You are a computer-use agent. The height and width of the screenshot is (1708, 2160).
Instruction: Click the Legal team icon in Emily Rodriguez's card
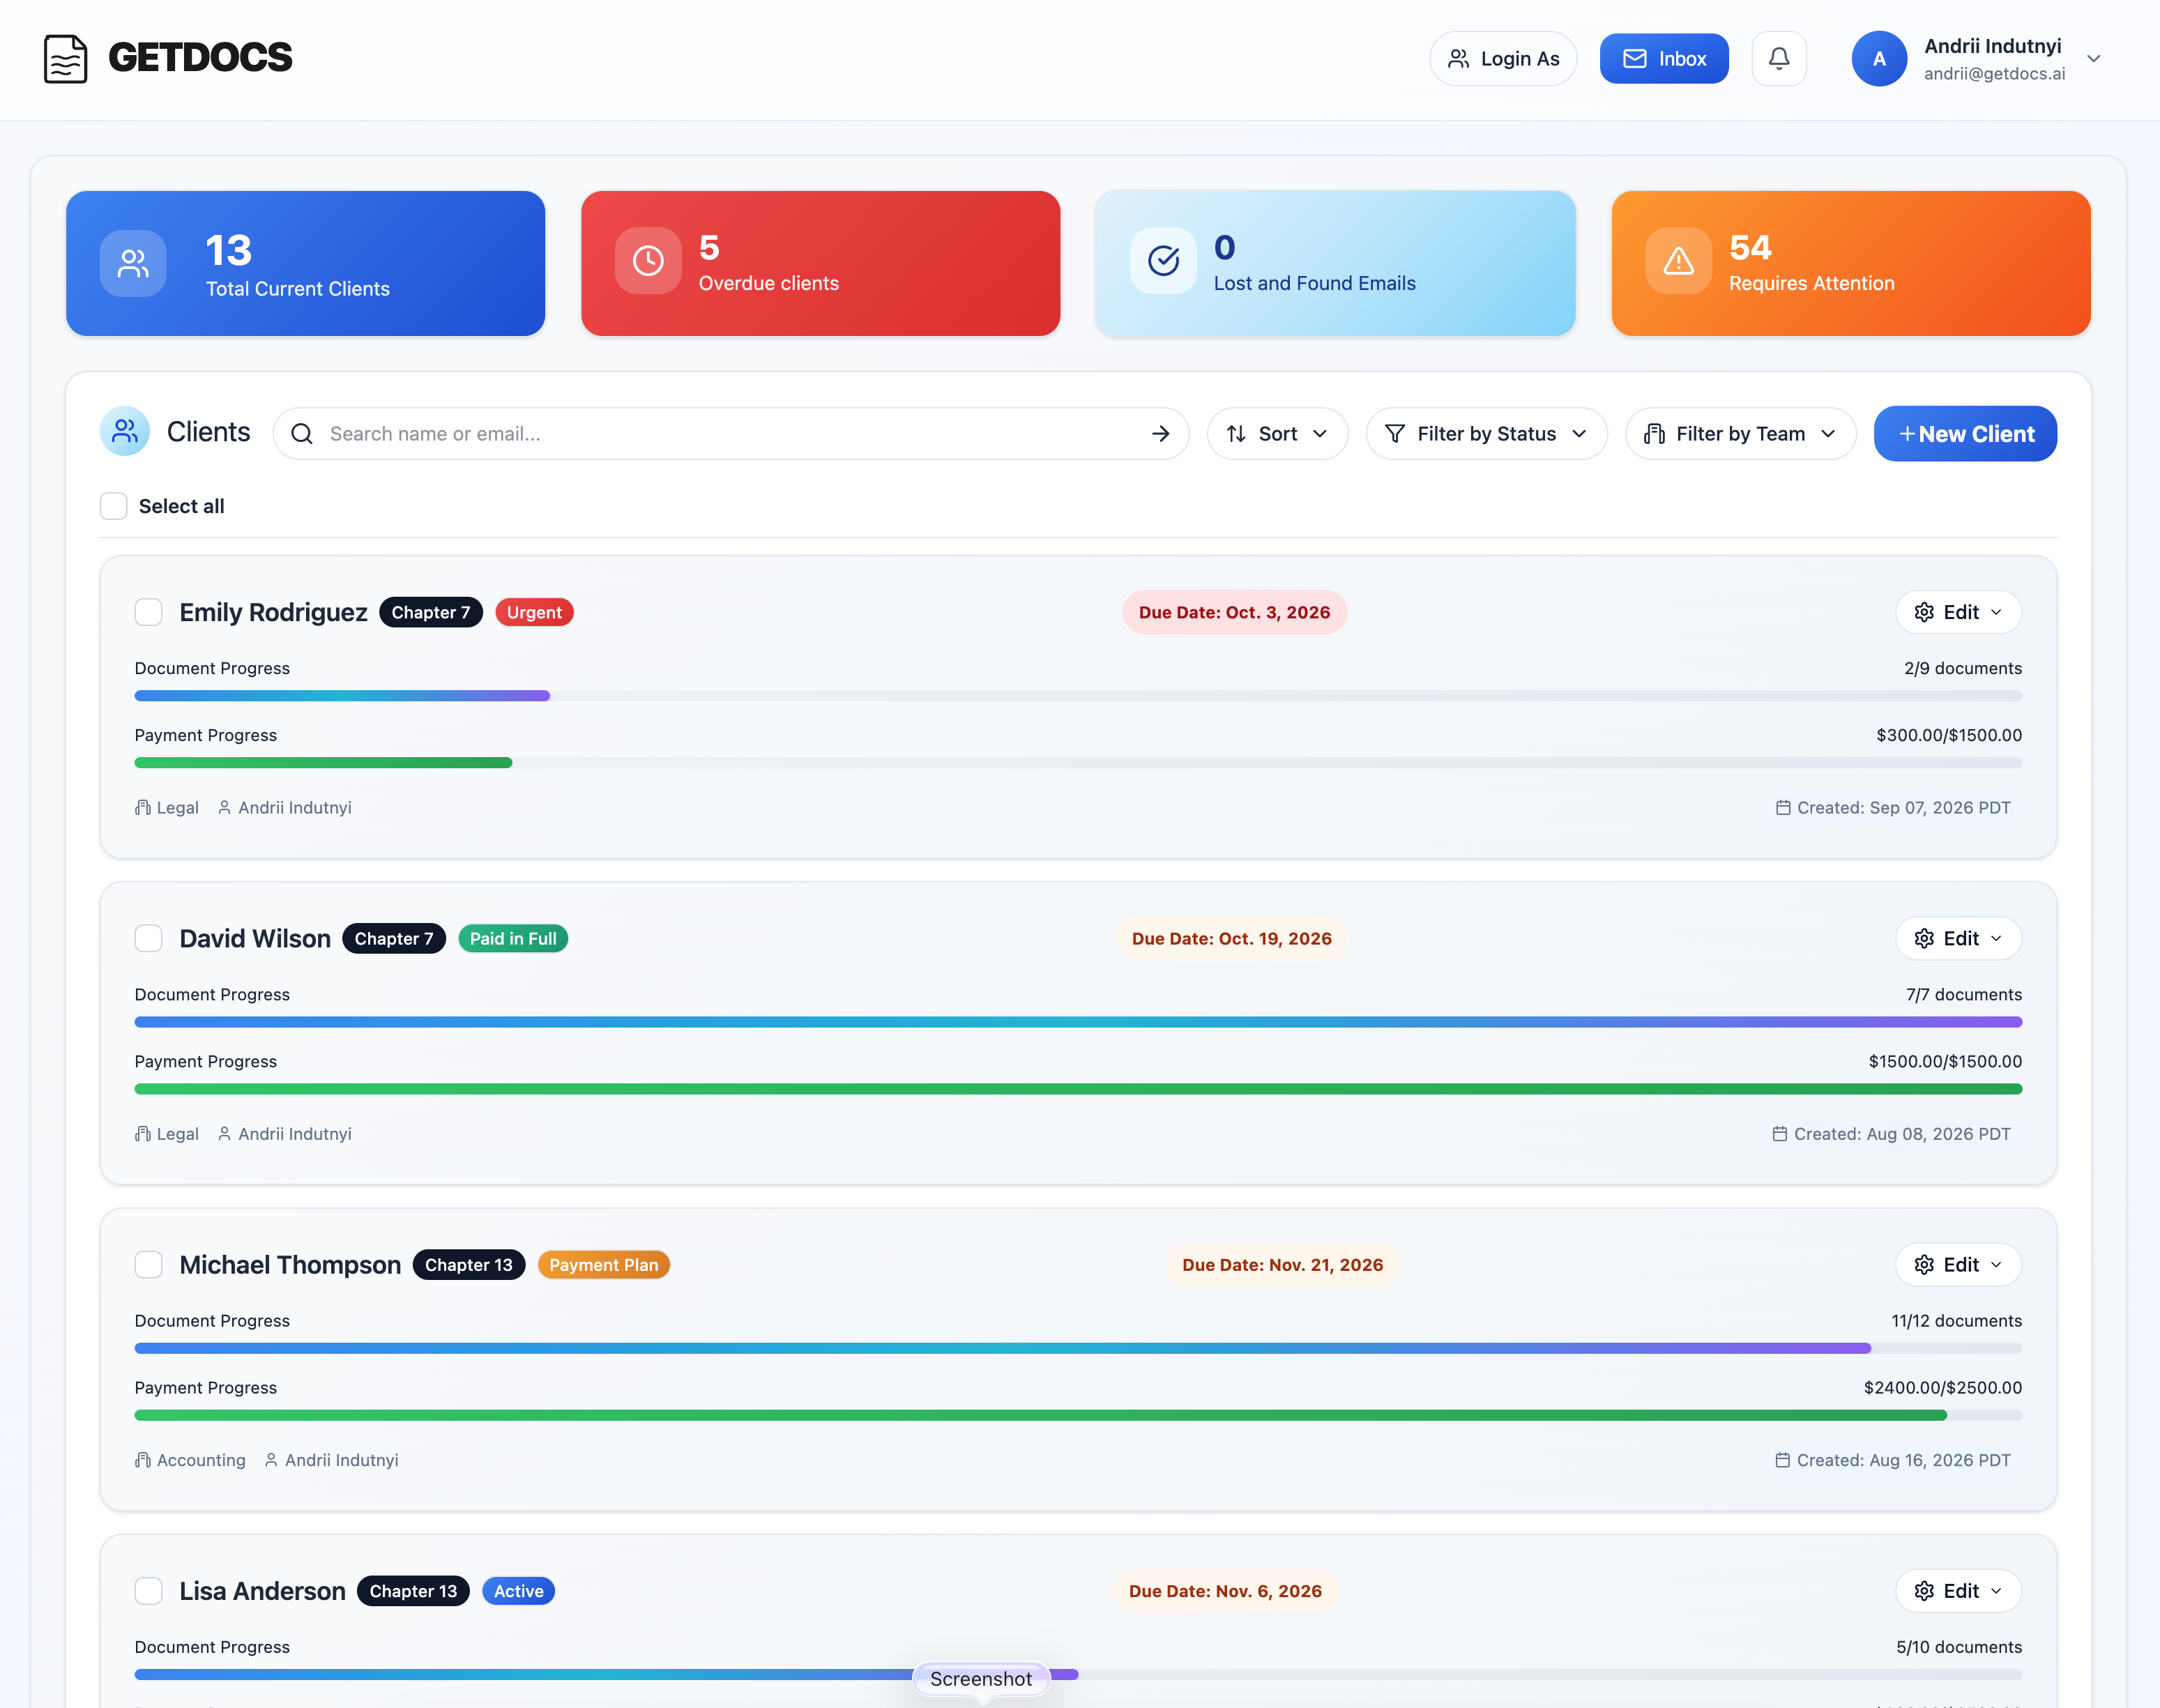coord(143,807)
